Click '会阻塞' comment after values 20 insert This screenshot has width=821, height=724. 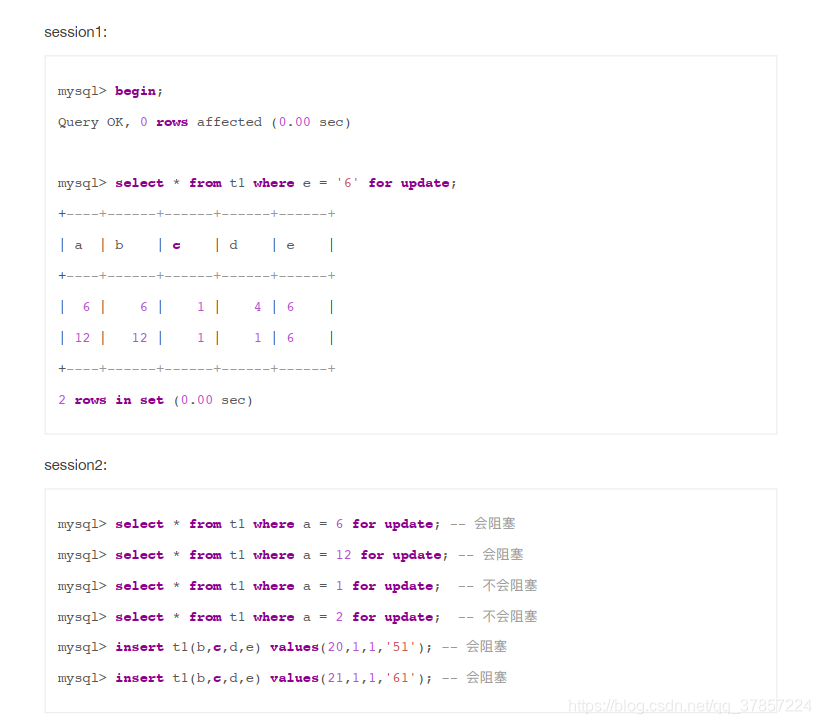point(486,647)
